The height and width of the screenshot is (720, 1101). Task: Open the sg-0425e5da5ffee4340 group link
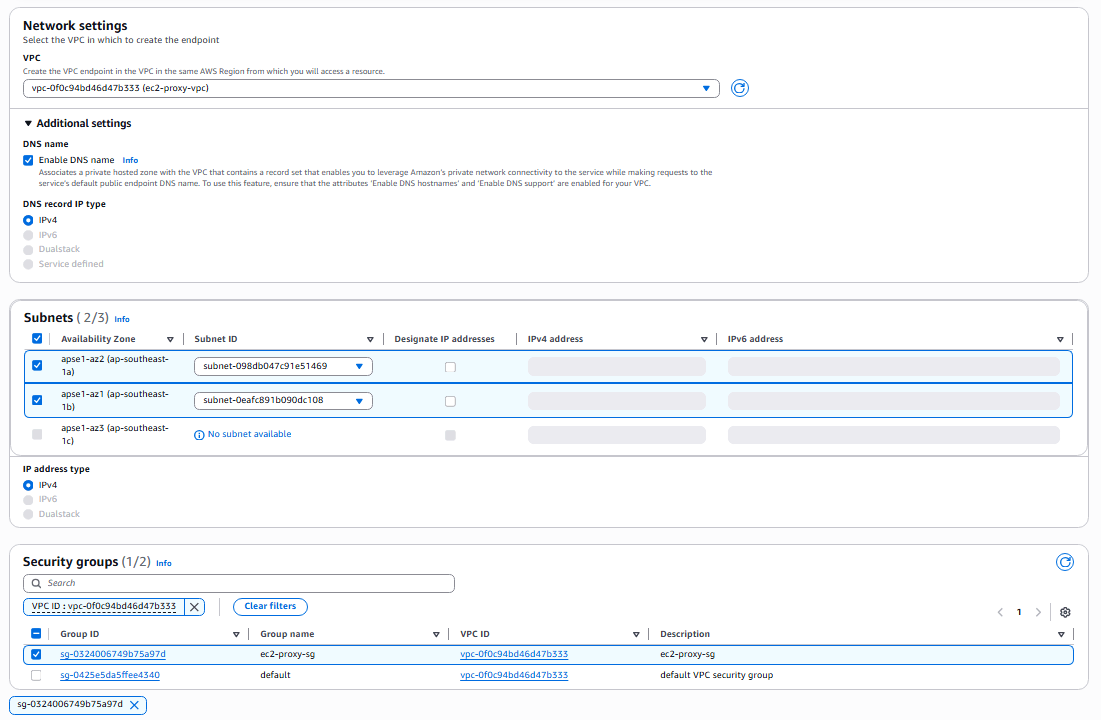110,675
